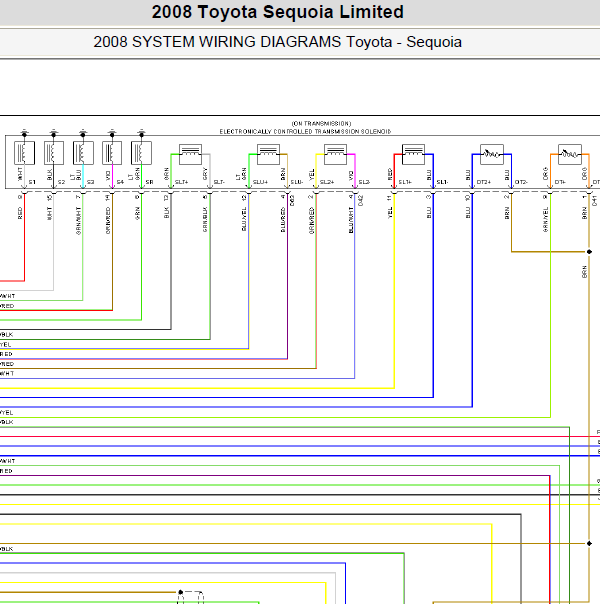Click "GRN/WHT" wire label at pin 7
The height and width of the screenshot is (604, 600).
(x=79, y=221)
